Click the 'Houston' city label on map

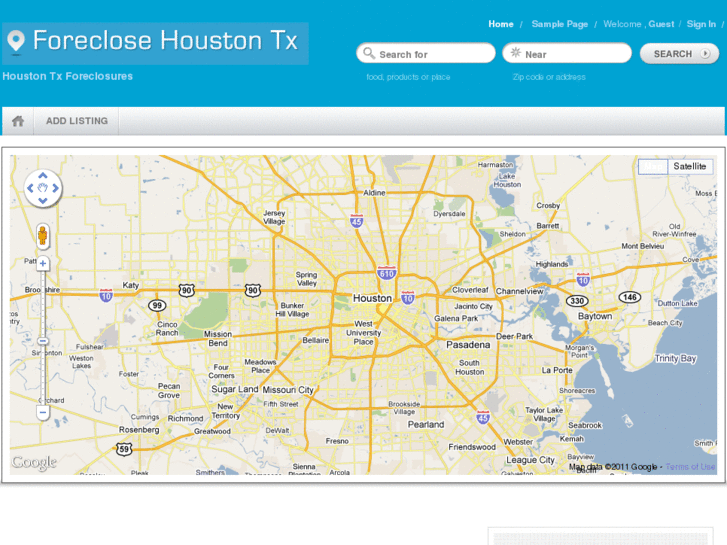372,298
